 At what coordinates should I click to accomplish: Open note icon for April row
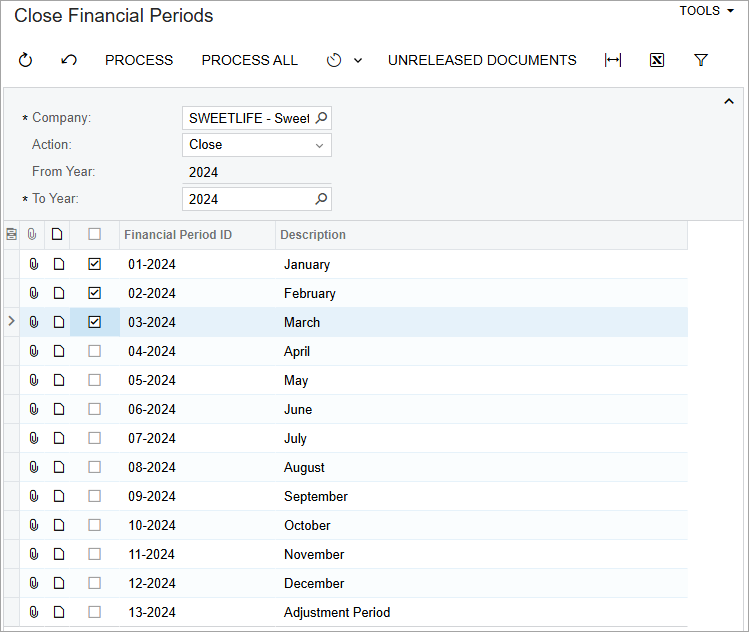(58, 352)
